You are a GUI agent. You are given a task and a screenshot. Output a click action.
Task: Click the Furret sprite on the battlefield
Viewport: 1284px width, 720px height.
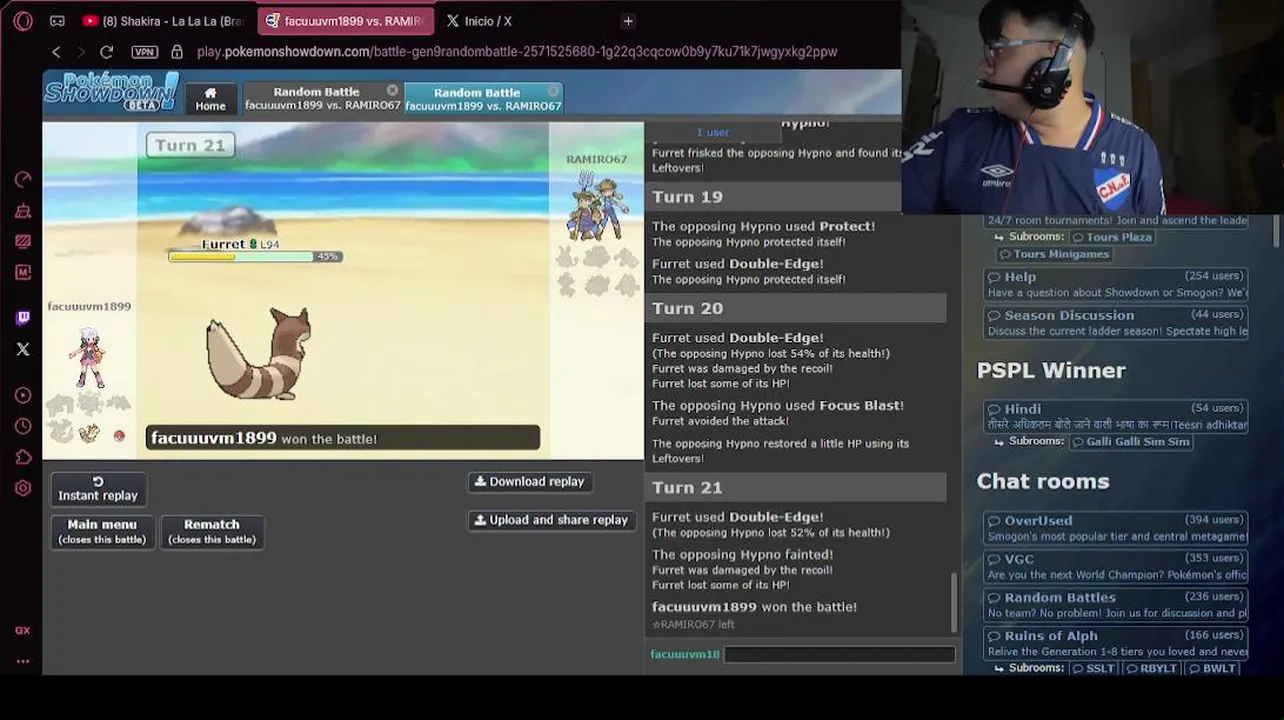tap(259, 353)
